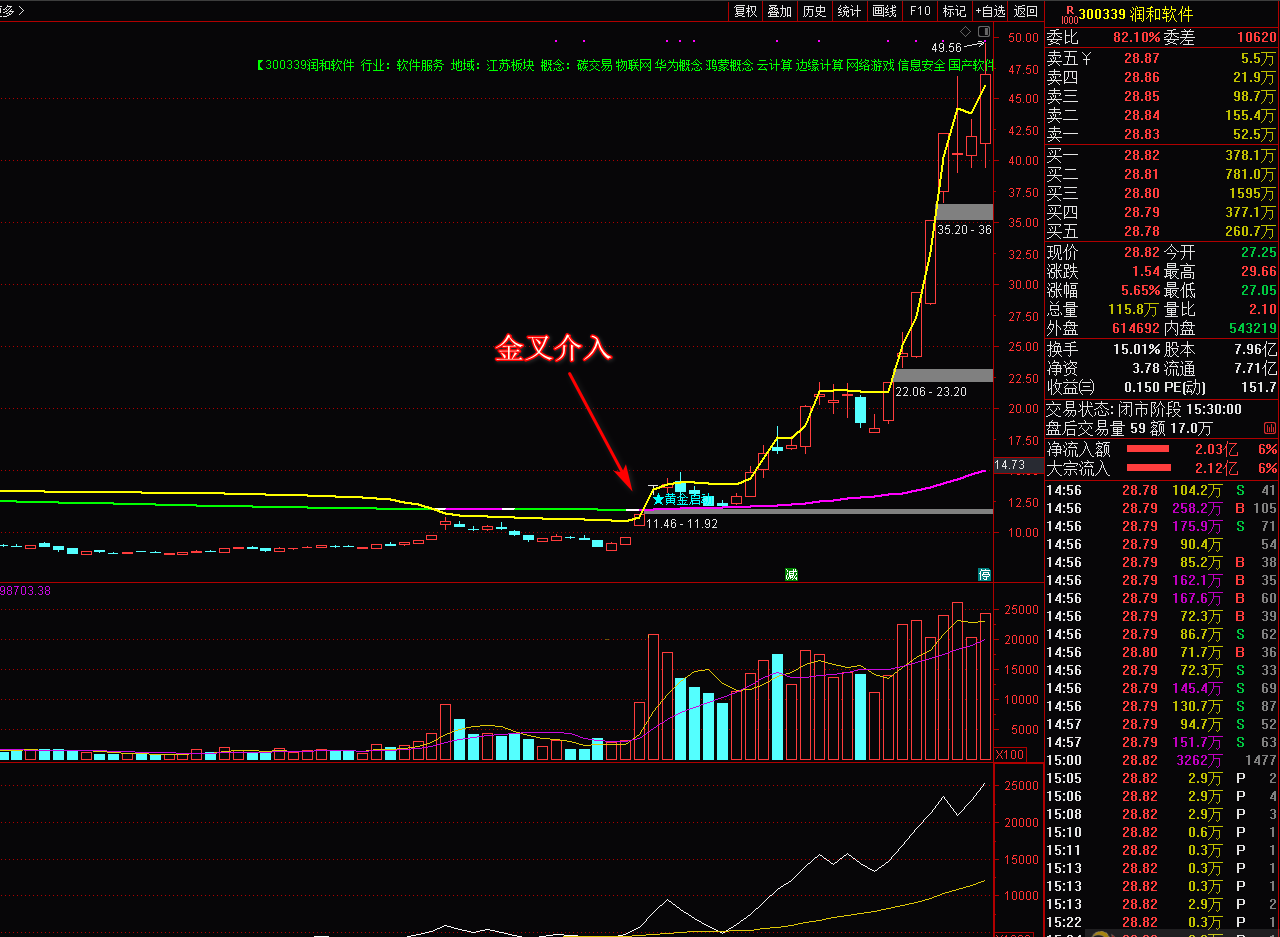Click the gap label 11.46 - 11.92

[x=682, y=524]
